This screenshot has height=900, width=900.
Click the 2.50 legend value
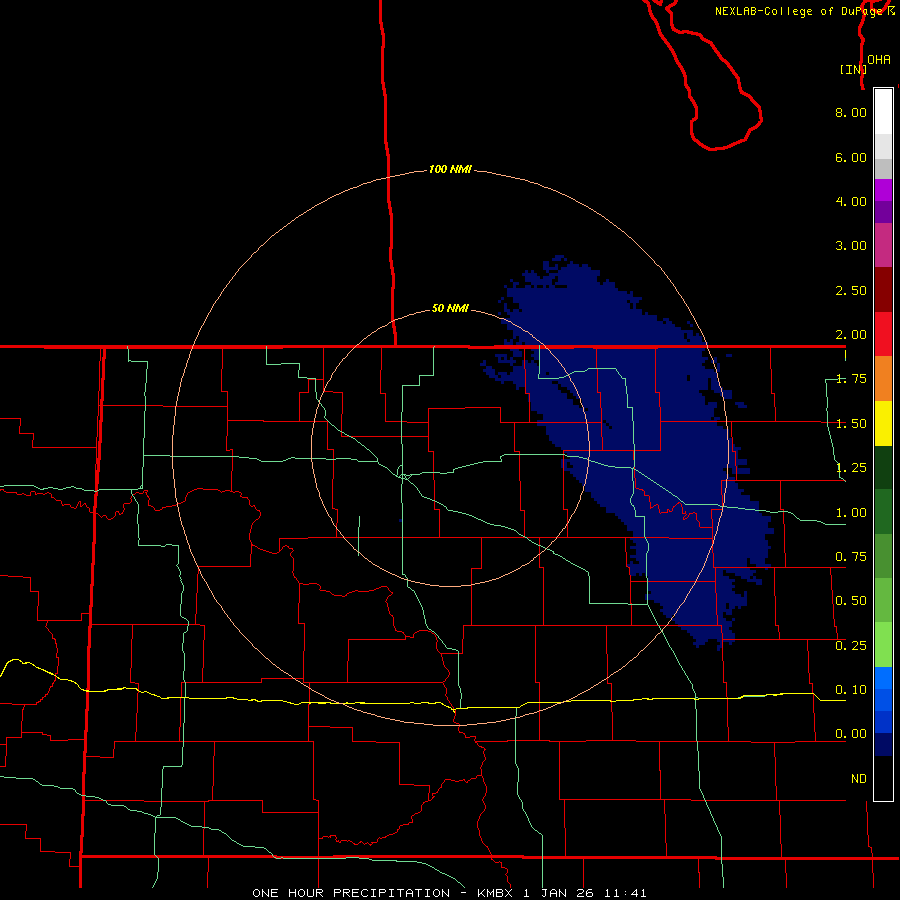click(851, 290)
